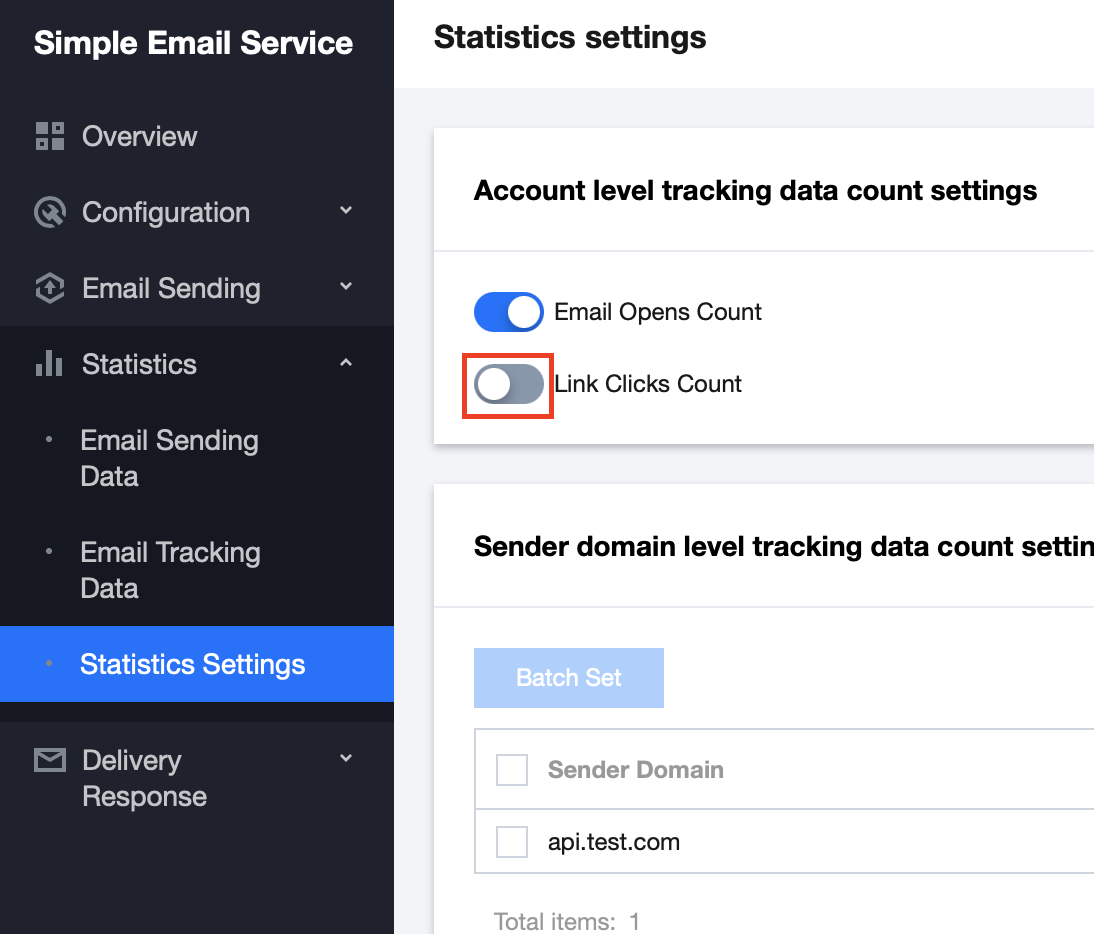
Task: Select Statistics Settings in sidebar
Action: pos(192,664)
